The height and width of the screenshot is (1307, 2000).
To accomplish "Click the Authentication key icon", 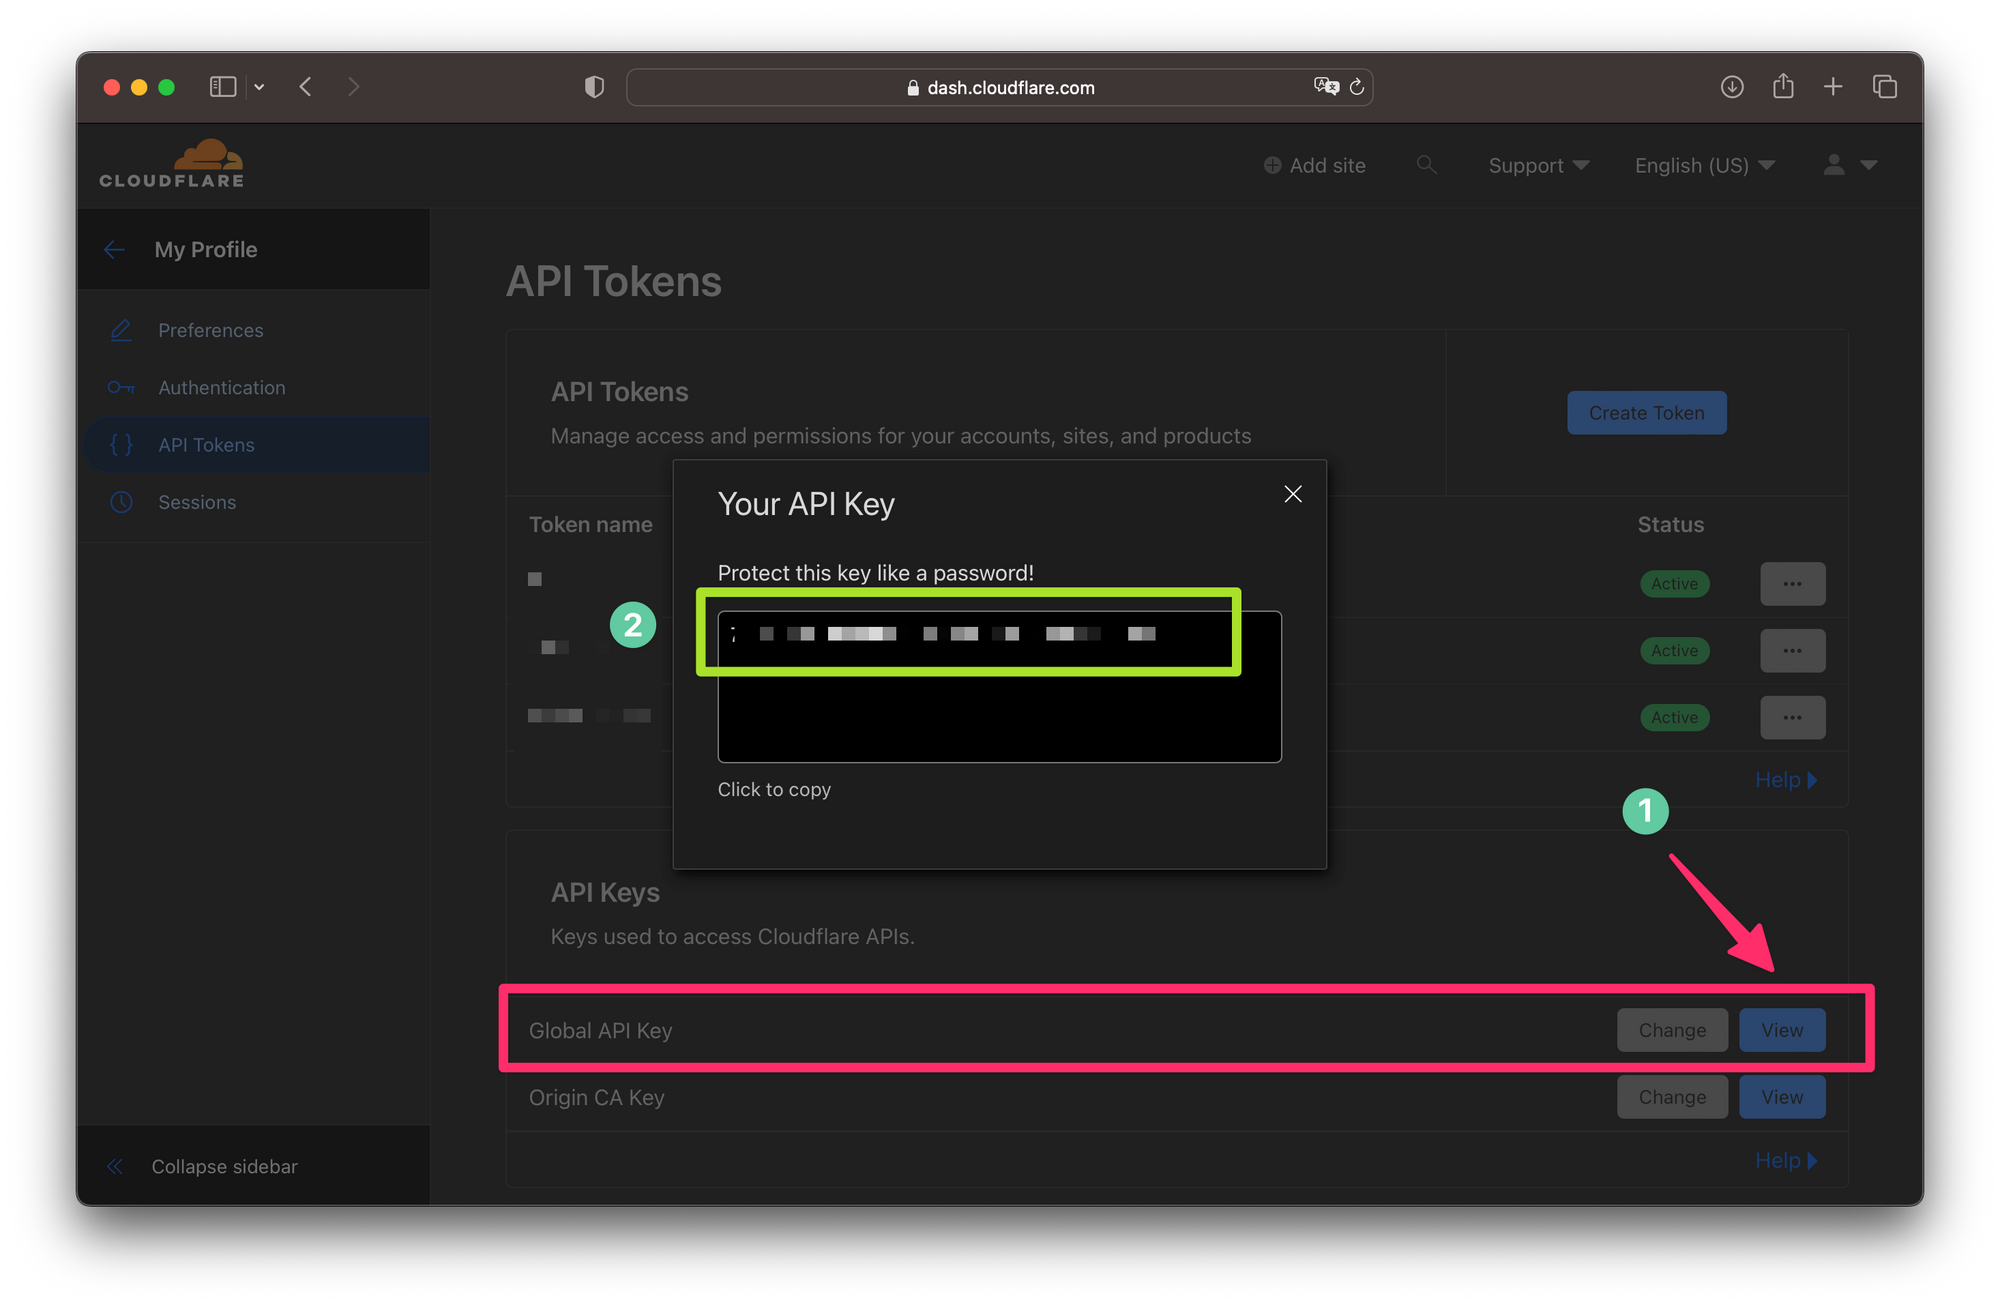I will (121, 387).
